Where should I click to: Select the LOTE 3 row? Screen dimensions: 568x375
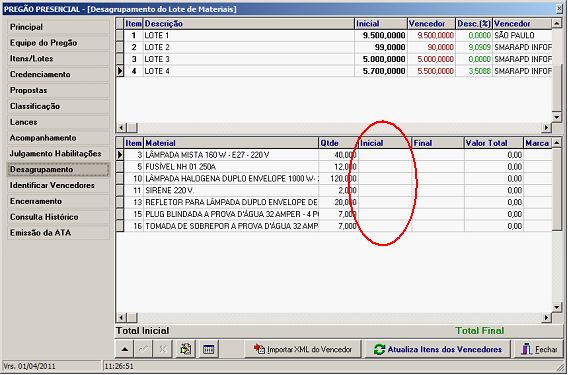click(x=333, y=59)
